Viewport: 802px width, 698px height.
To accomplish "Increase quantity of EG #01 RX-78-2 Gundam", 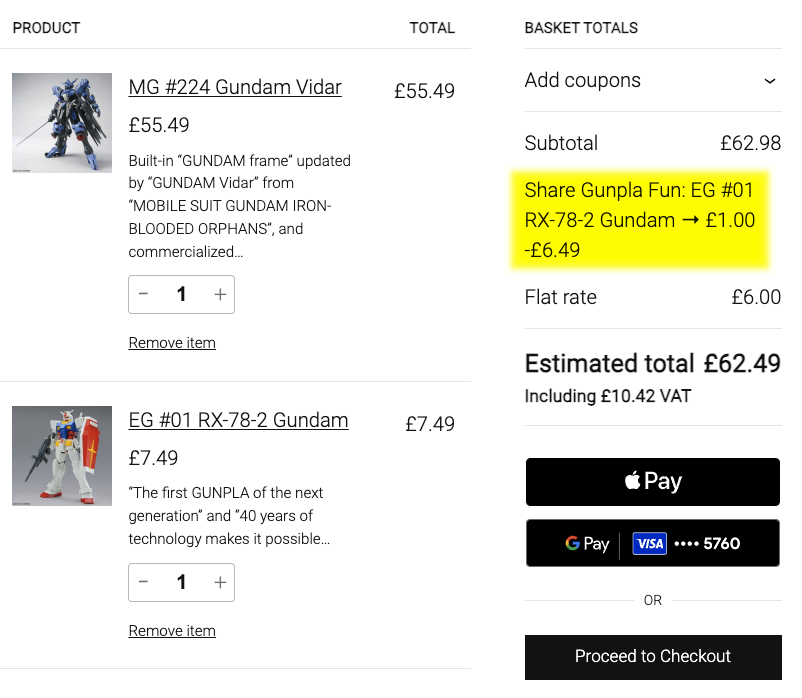I will tap(220, 582).
